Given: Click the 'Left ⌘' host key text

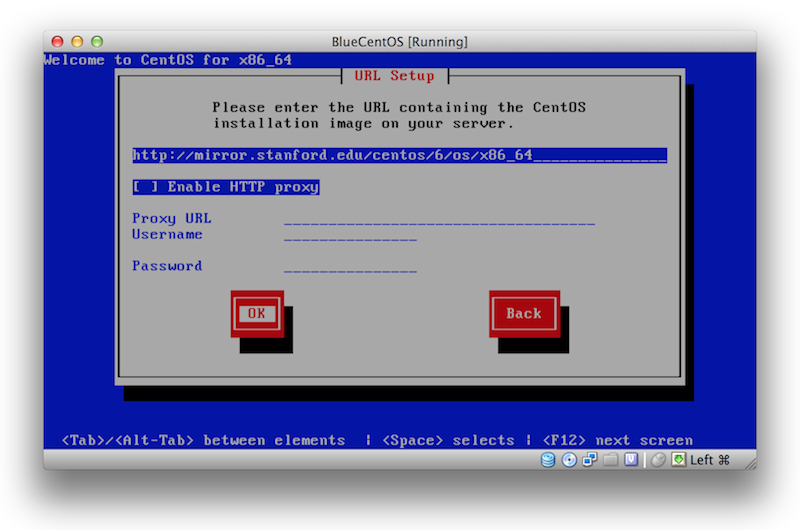Looking at the screenshot, I should pyautogui.click(x=710, y=460).
